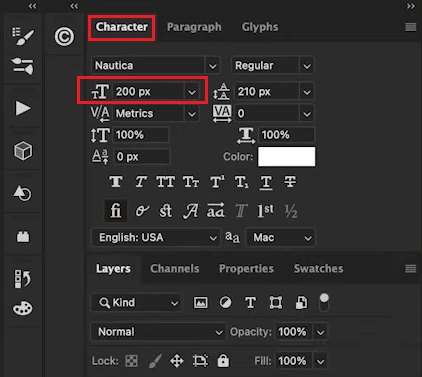The image size is (422, 377).
Task: Filter layers by pixel layers
Action: [200, 303]
